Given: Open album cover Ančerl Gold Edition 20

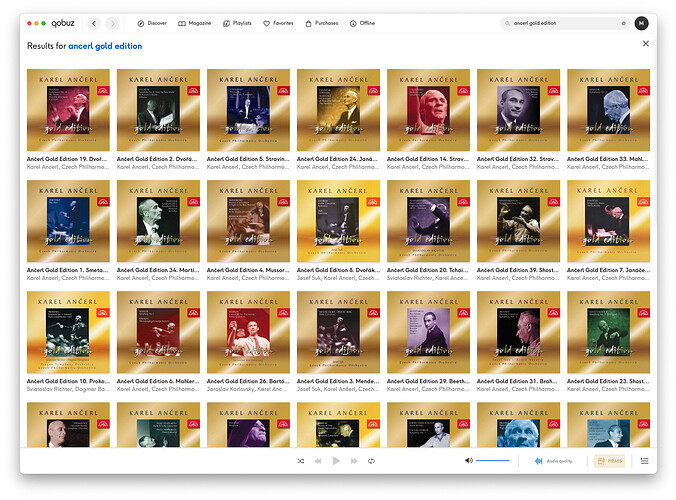Looking at the screenshot, I should tap(429, 221).
